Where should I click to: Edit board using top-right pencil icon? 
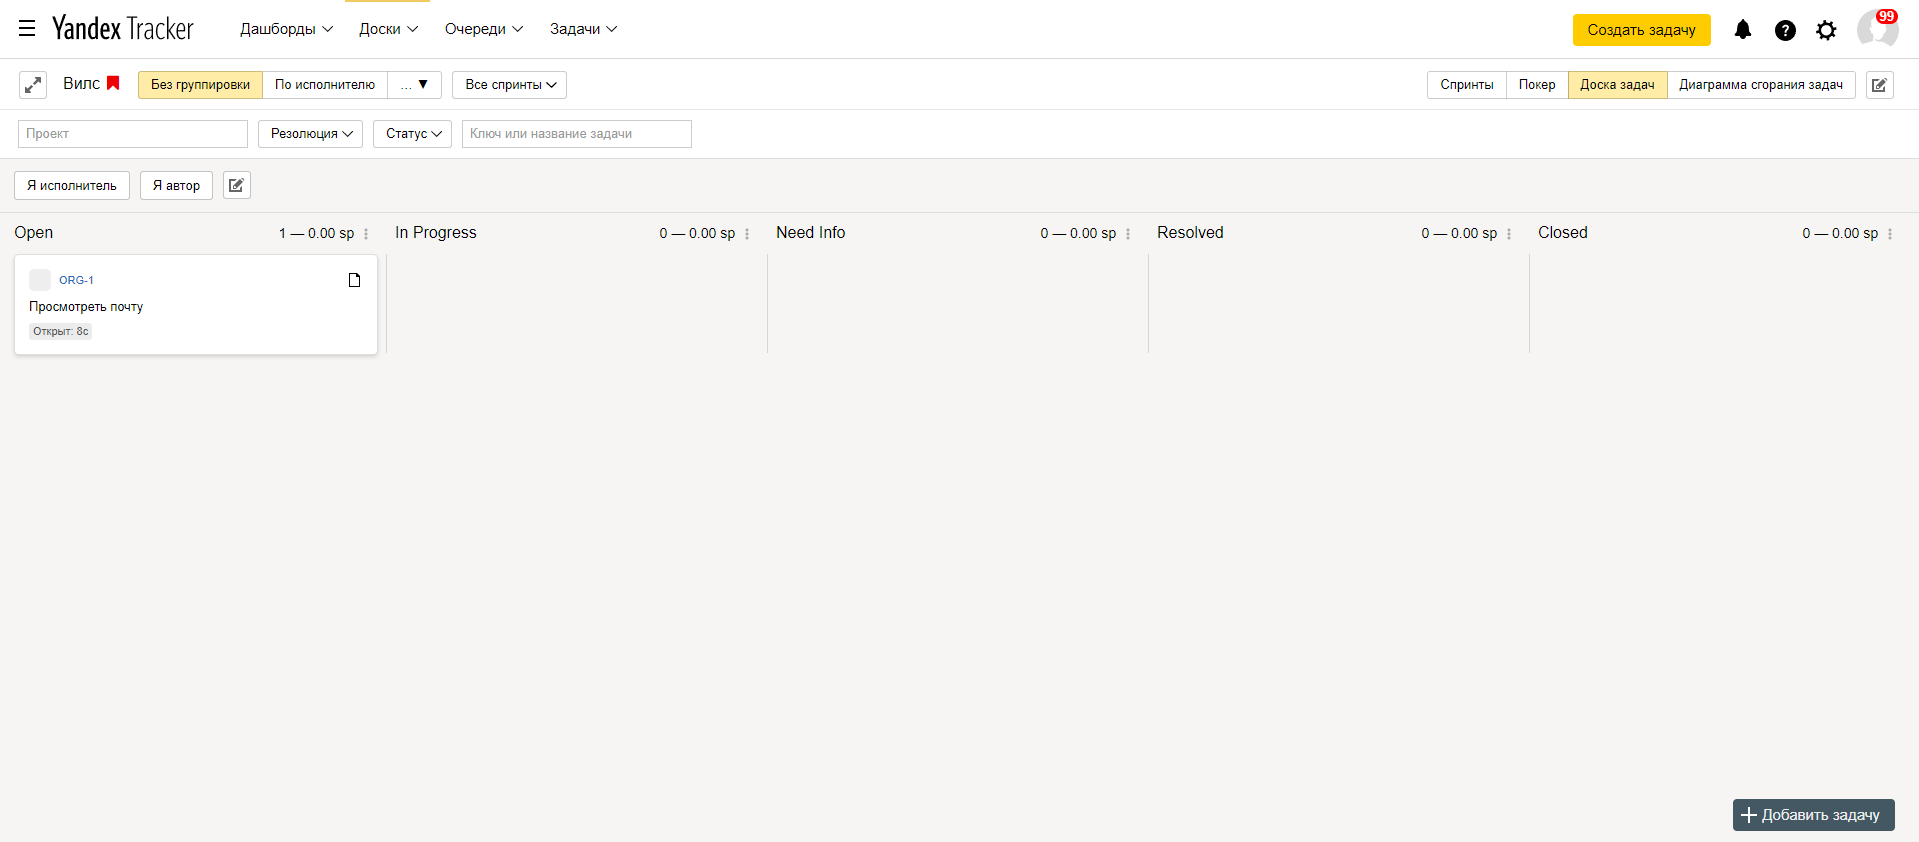tap(1879, 85)
